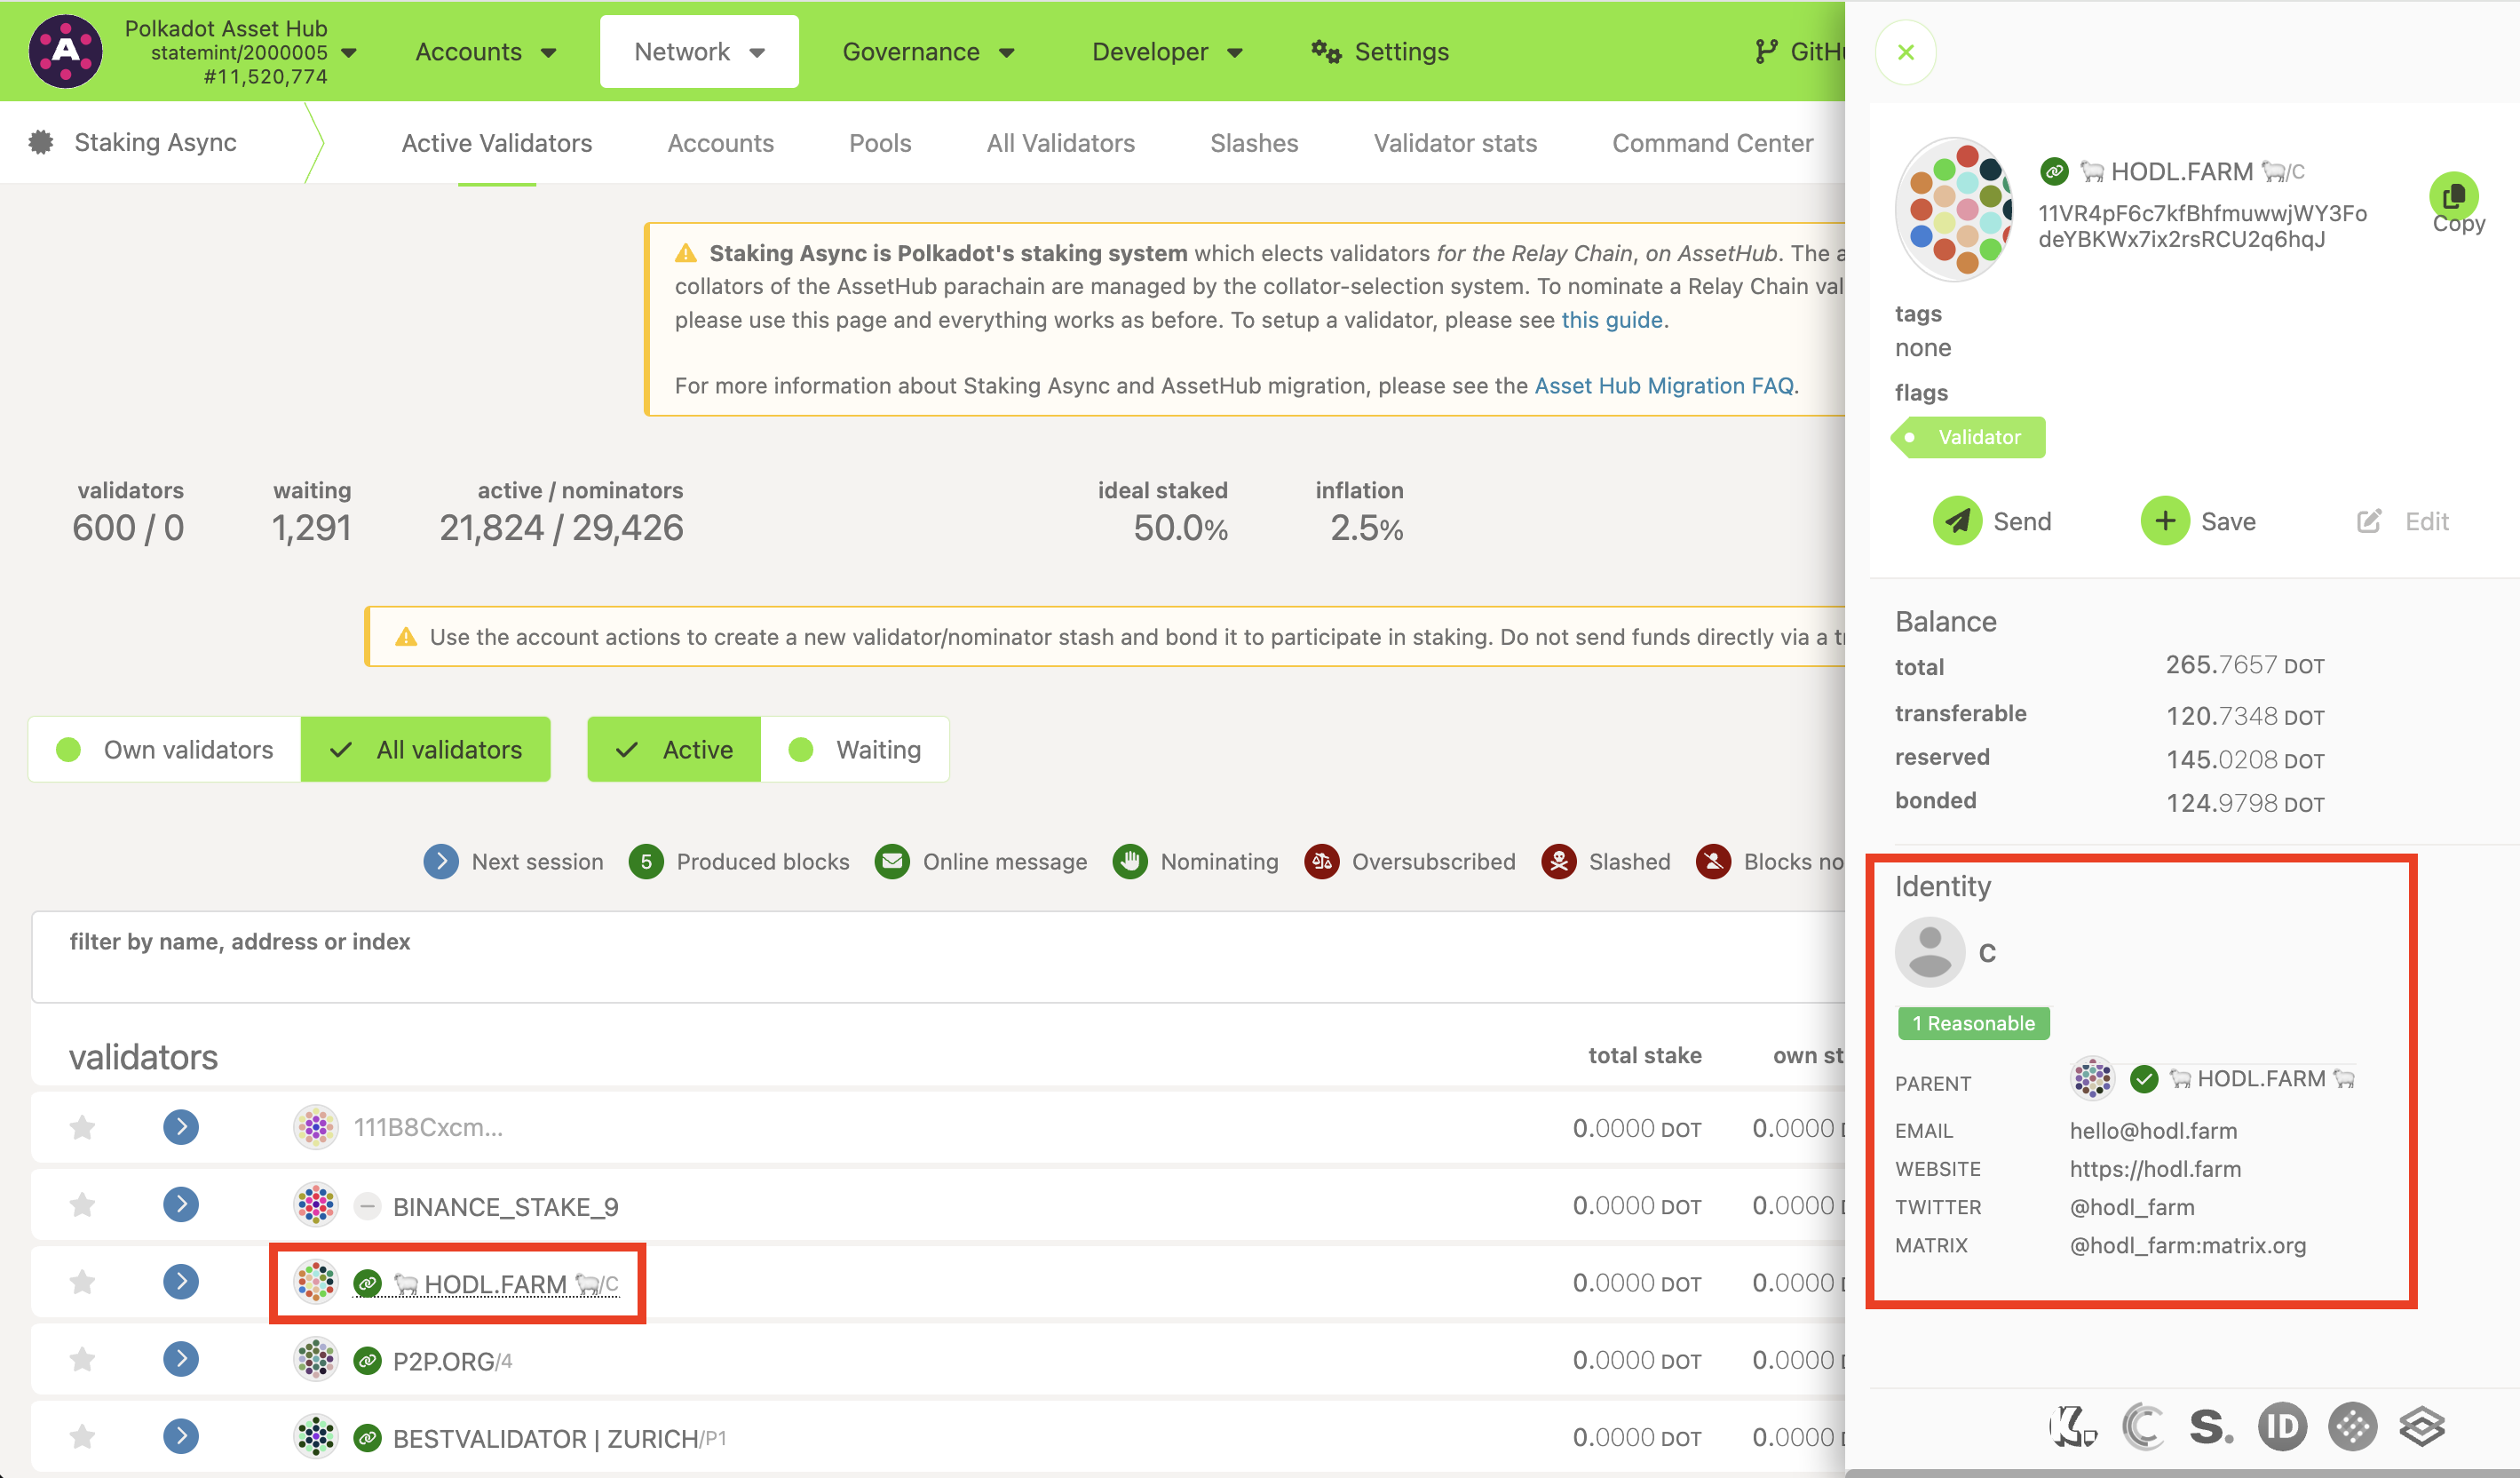Expand the Governance dropdown menu
The width and height of the screenshot is (2520, 1478).
click(x=927, y=52)
